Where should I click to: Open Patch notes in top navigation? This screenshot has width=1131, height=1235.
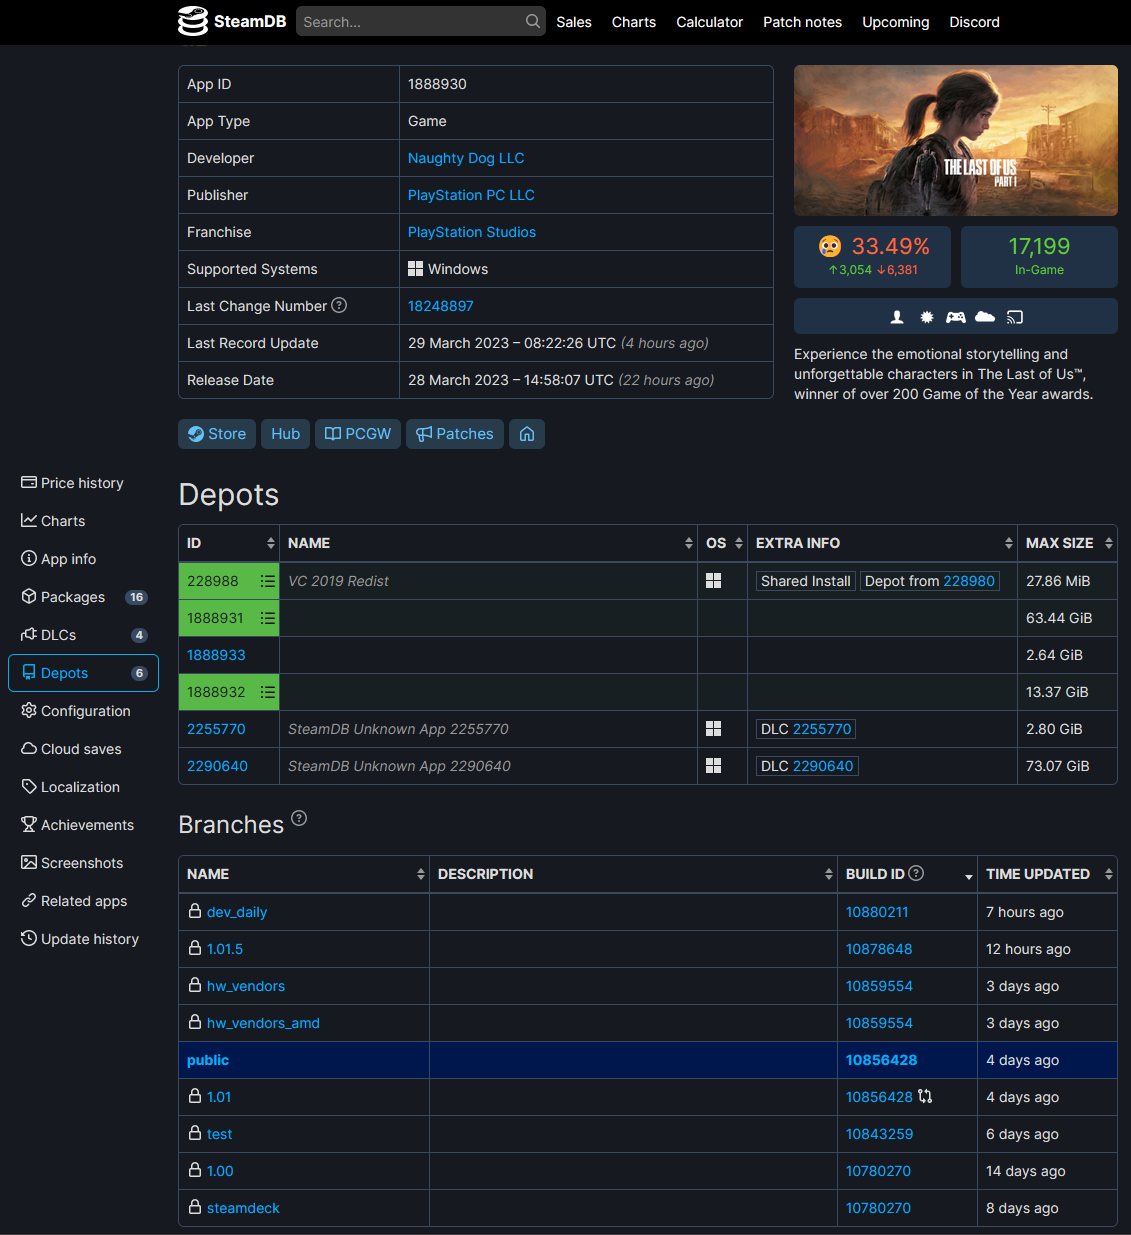[x=802, y=22]
